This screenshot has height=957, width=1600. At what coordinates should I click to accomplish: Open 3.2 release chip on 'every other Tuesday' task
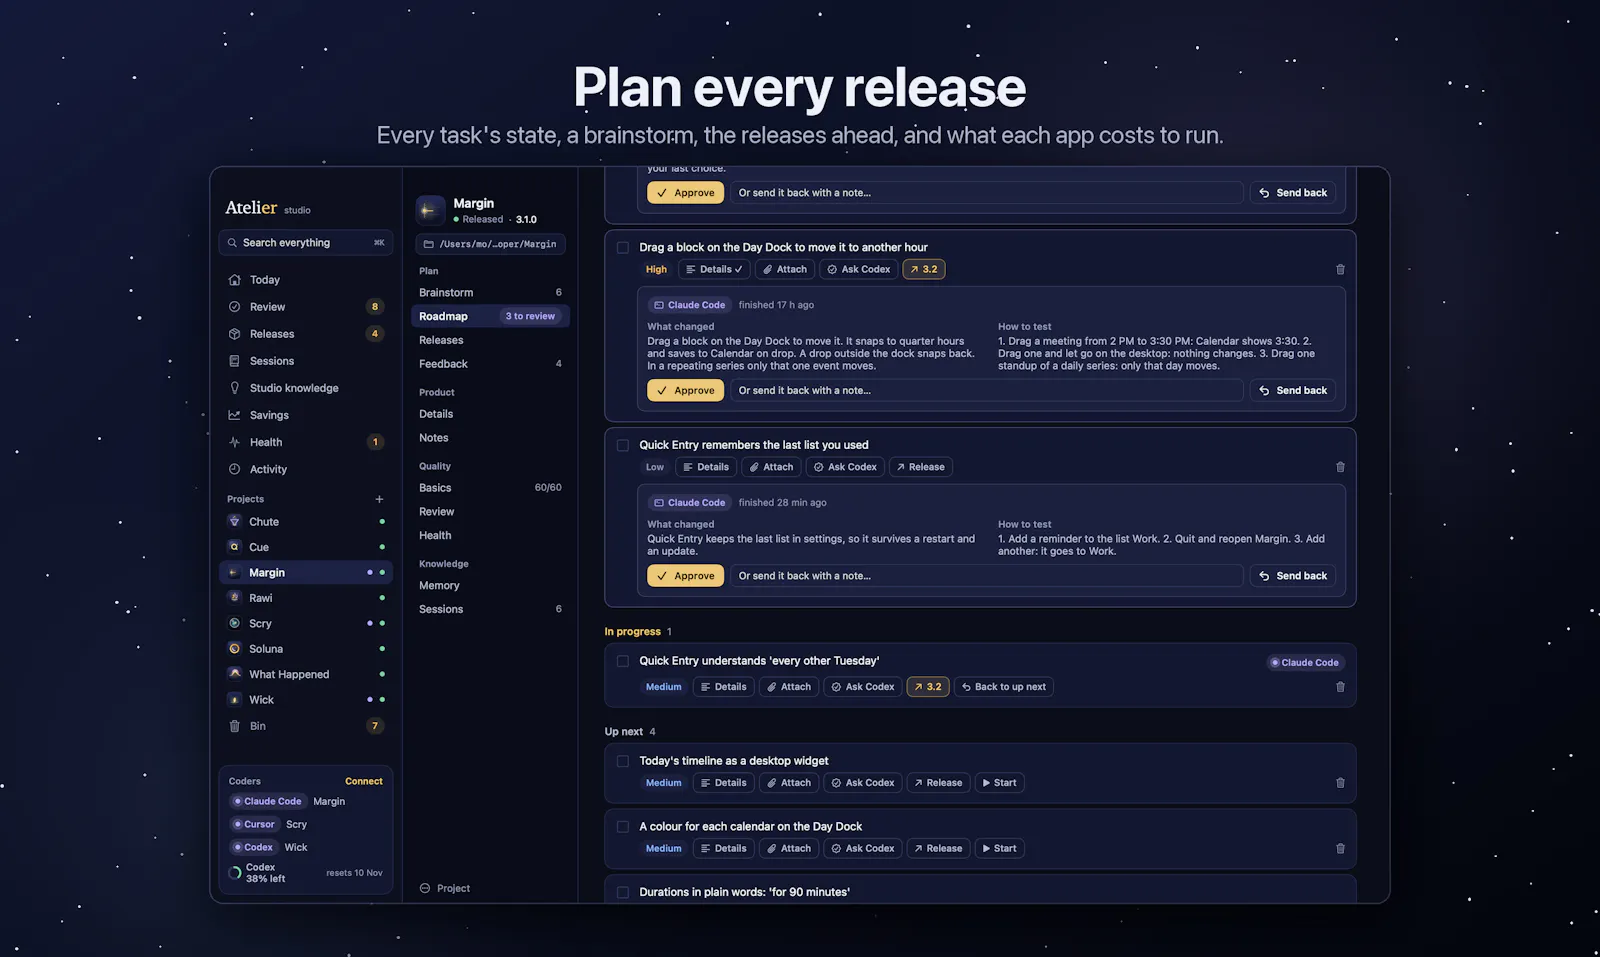point(927,687)
